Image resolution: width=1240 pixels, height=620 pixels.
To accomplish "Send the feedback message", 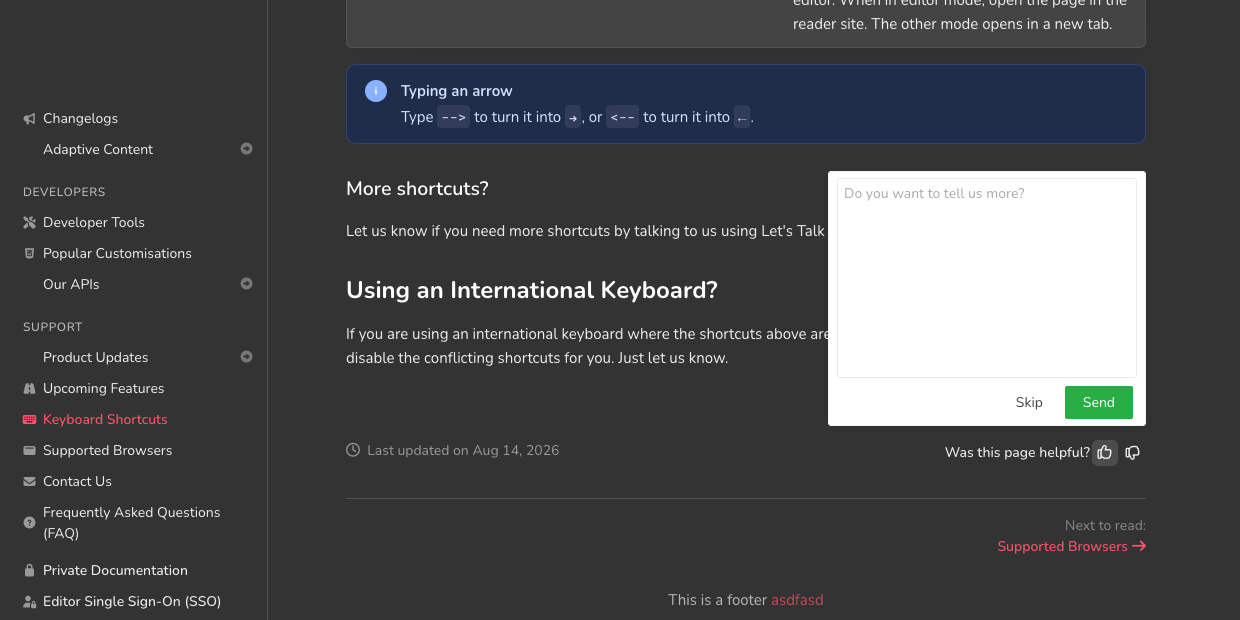I will 1099,402.
